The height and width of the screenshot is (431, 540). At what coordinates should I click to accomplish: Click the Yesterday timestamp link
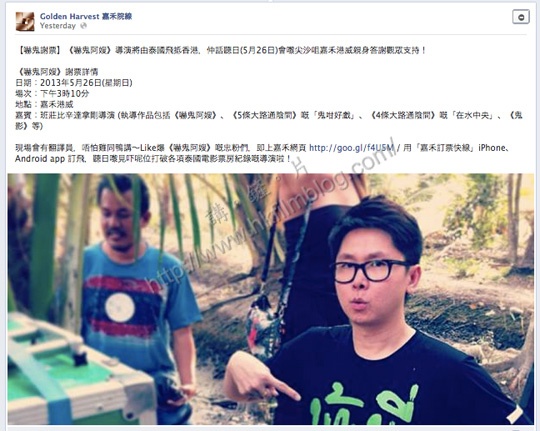pos(58,26)
